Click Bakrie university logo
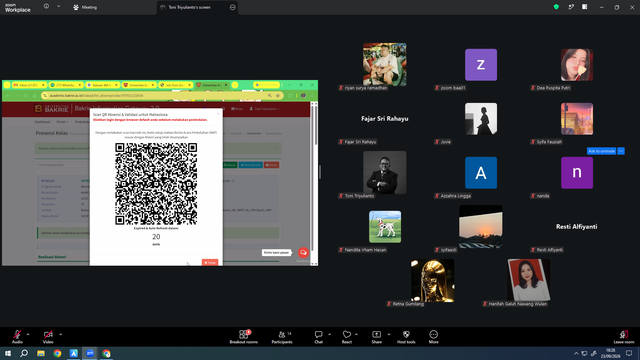The height and width of the screenshot is (360, 640). pyautogui.click(x=52, y=109)
